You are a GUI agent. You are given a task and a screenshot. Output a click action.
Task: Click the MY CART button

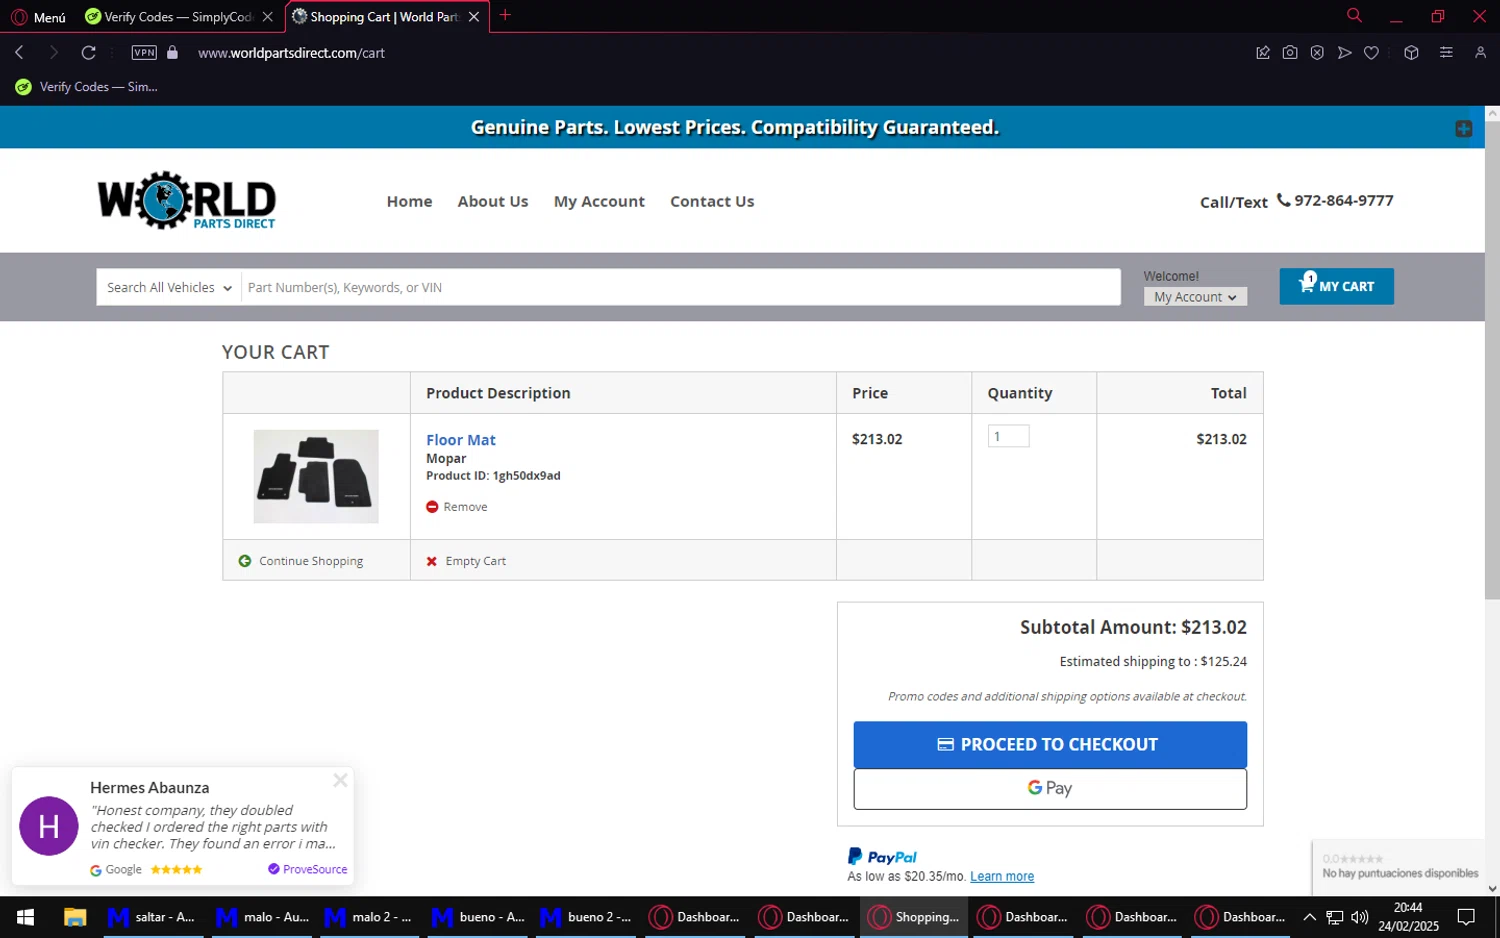(x=1336, y=286)
